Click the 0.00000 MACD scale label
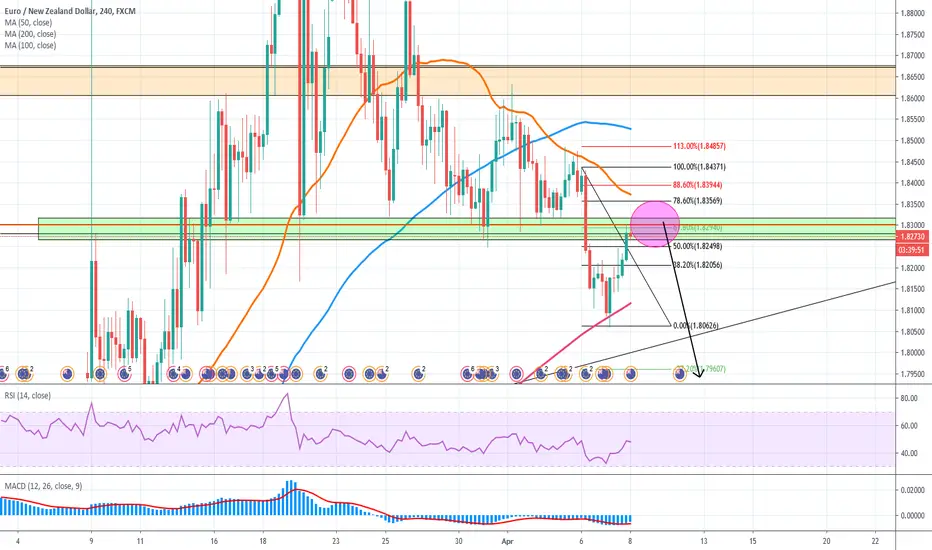The width and height of the screenshot is (932, 550). (x=912, y=516)
